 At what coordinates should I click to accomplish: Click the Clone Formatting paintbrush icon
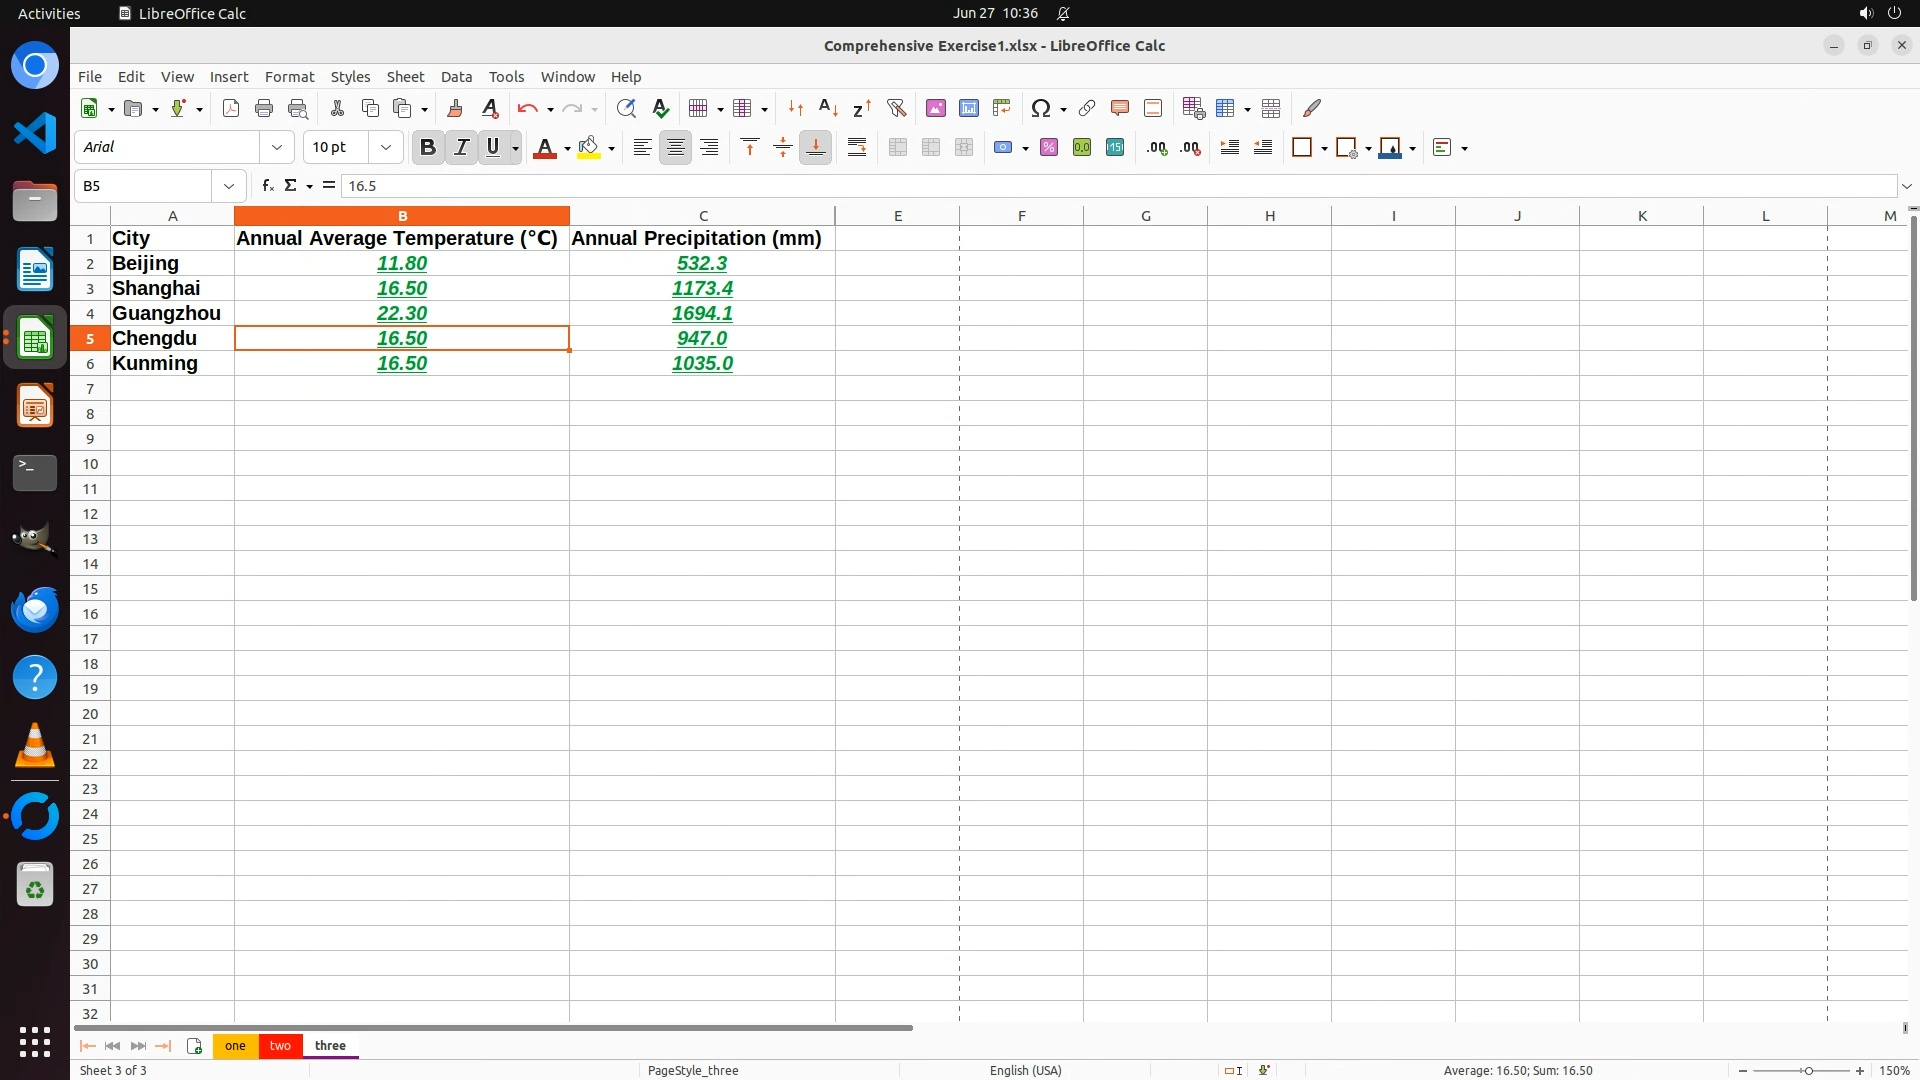coord(455,108)
